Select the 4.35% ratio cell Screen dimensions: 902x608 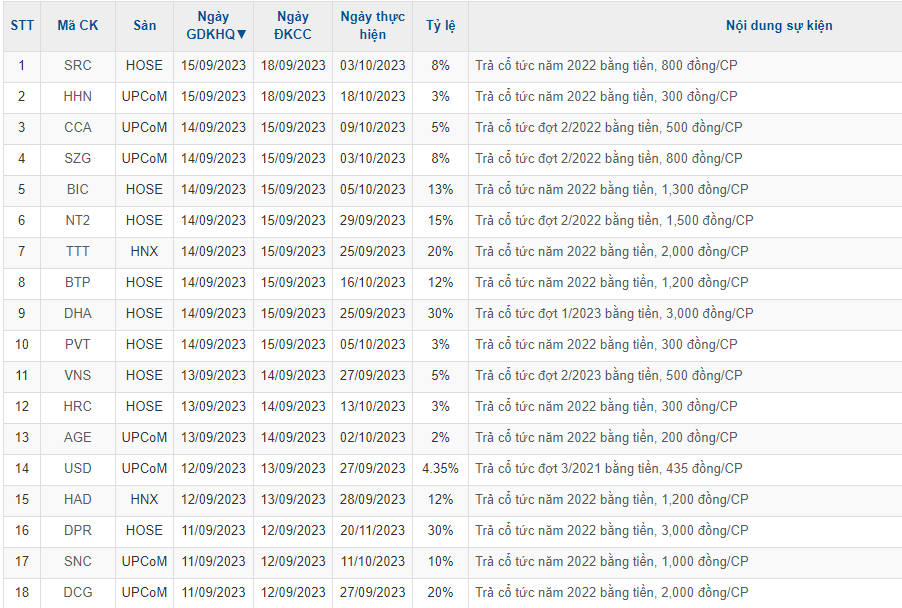440,469
